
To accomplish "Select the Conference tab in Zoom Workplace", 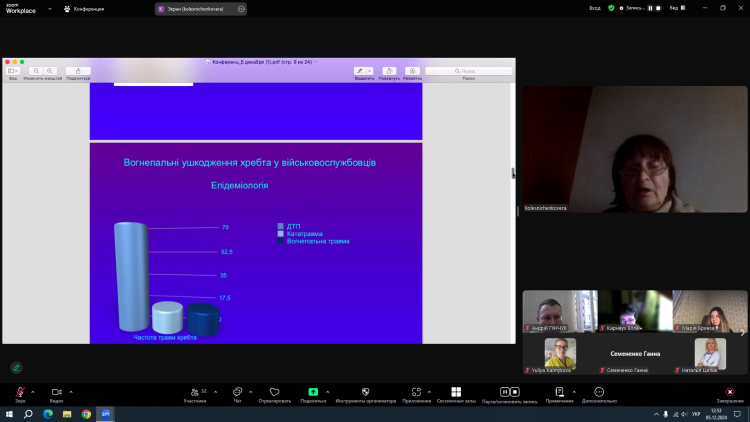I will (82, 8).
